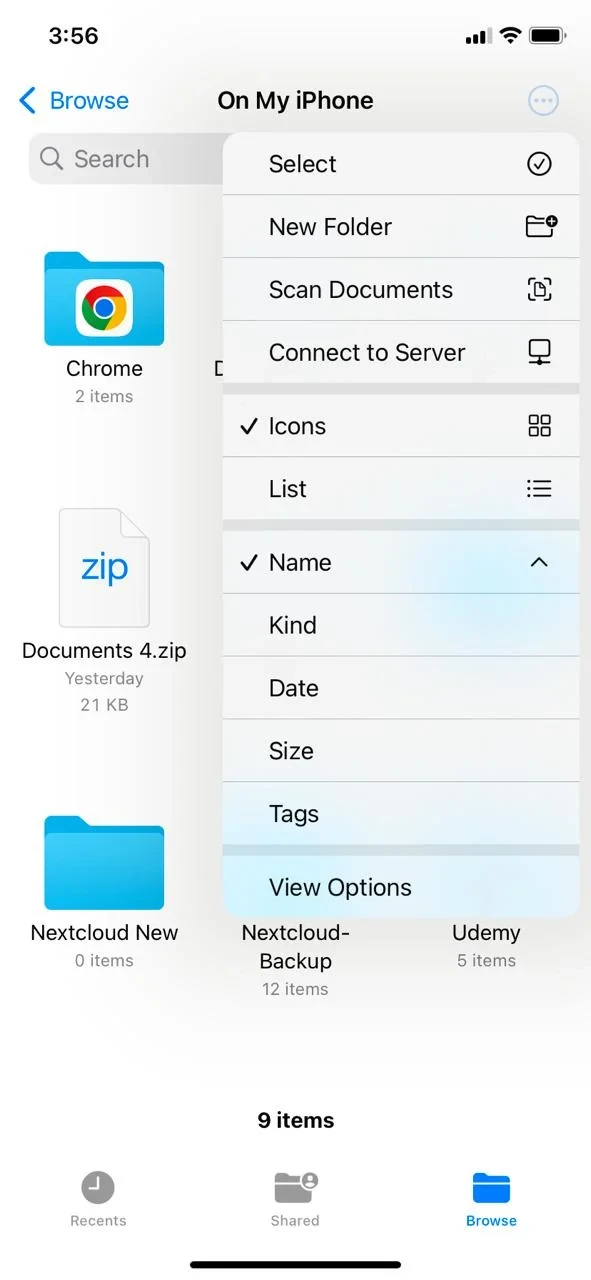
Task: Sort files by Size
Action: [x=401, y=751]
